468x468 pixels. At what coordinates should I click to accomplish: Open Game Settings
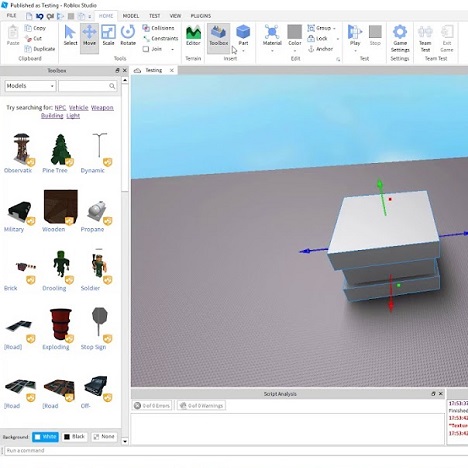point(400,38)
